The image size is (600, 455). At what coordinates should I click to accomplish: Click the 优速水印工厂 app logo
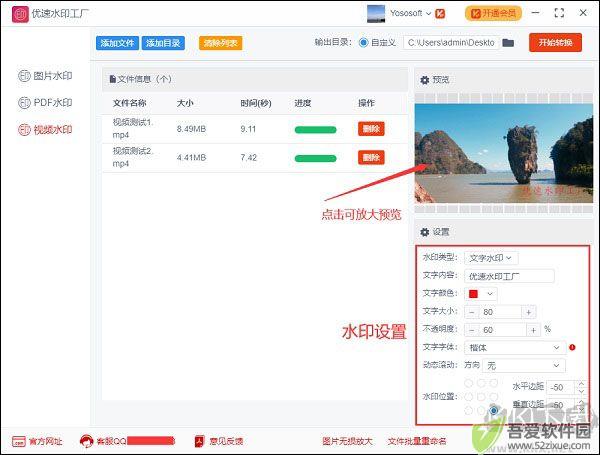click(x=20, y=14)
